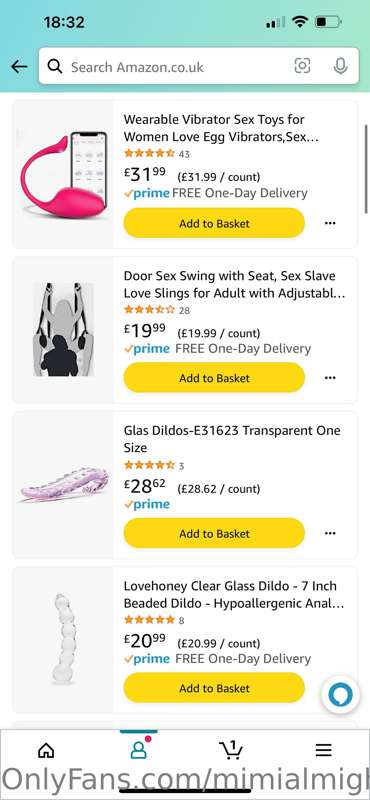
Task: Tap the back arrow icon
Action: tap(19, 66)
